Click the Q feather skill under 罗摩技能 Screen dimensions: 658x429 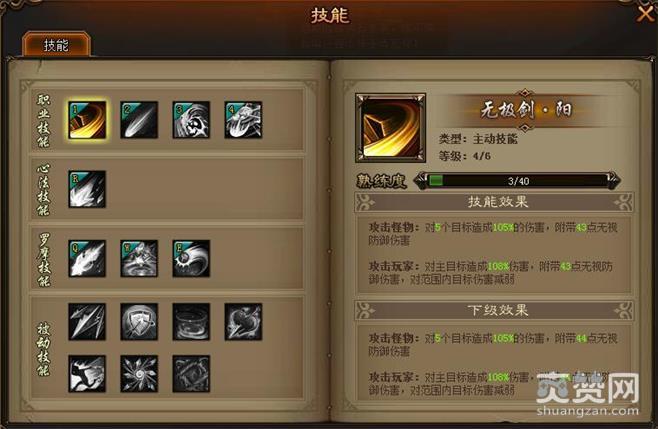[x=87, y=259]
